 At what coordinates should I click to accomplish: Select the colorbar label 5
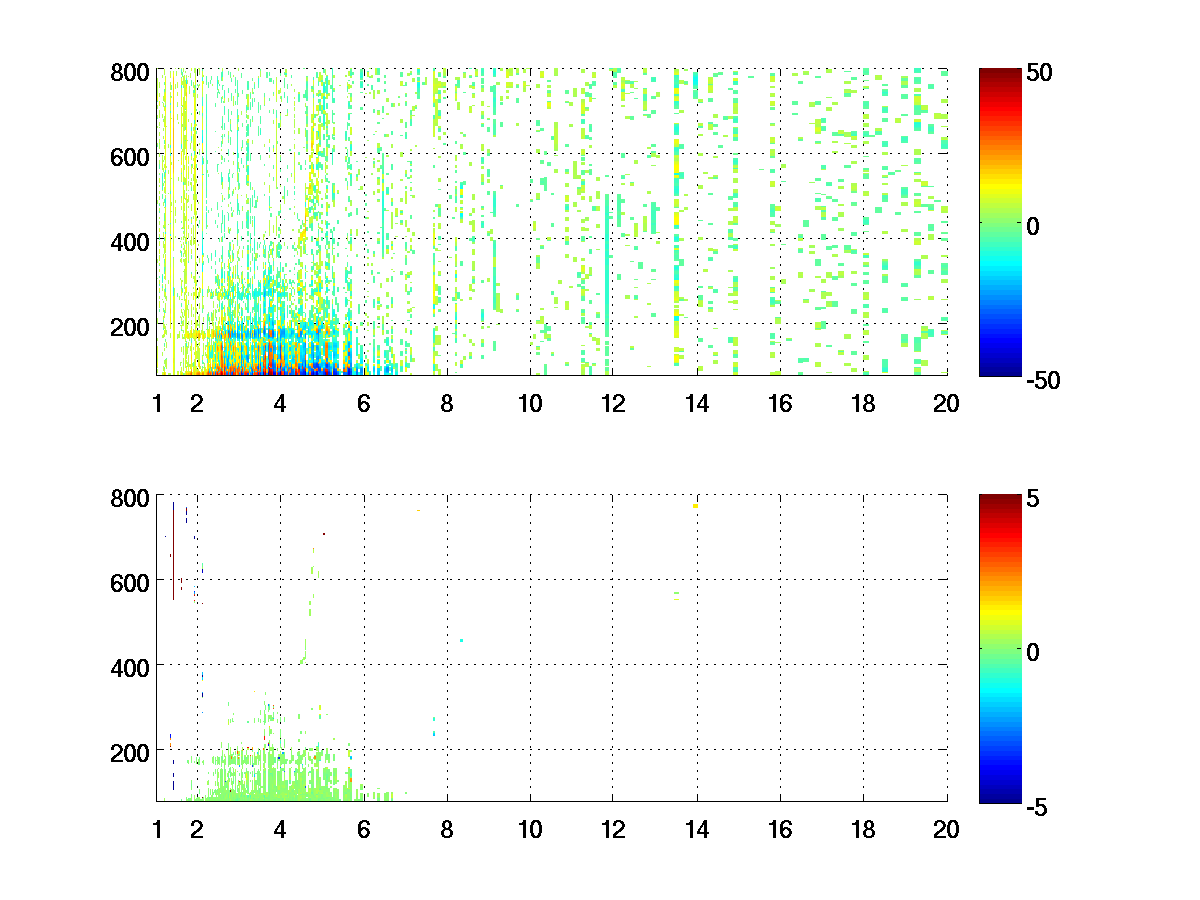coord(1034,497)
